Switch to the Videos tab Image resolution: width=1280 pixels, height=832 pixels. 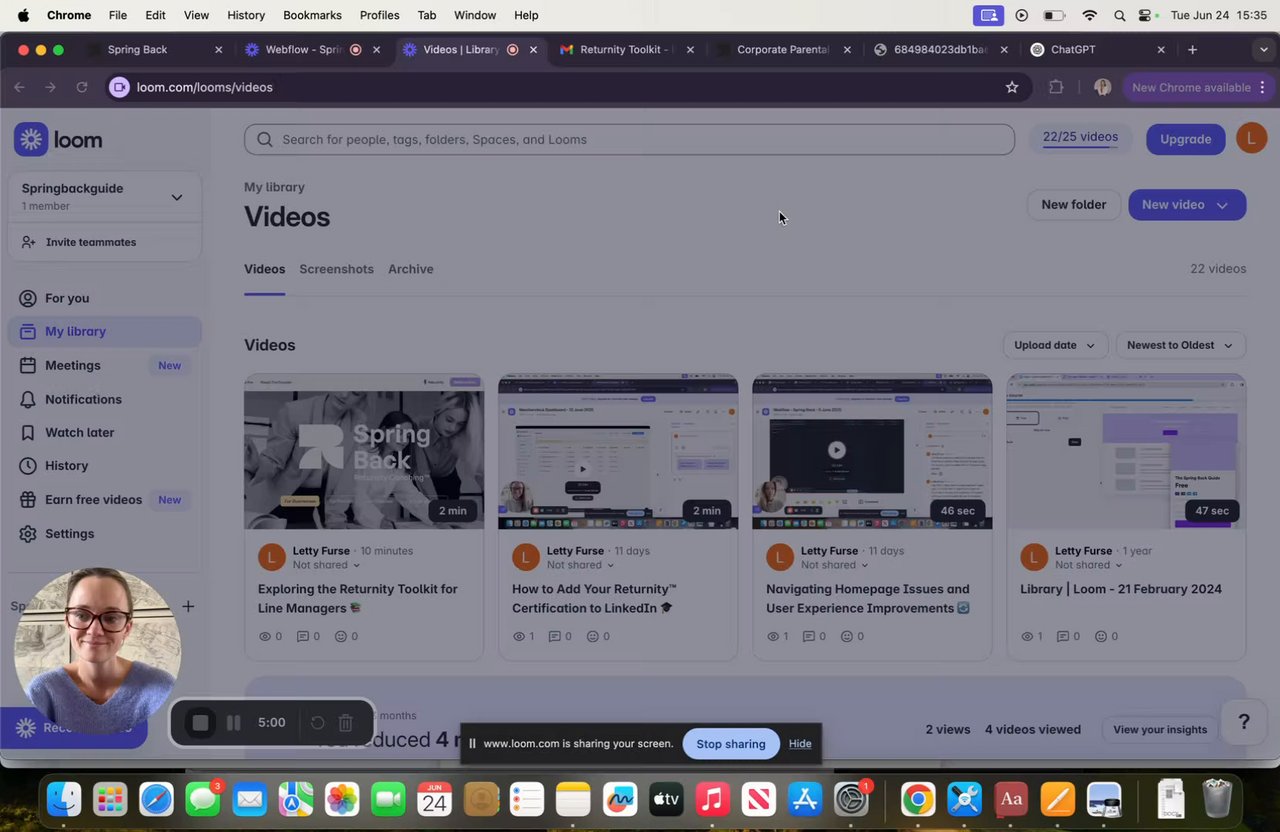(x=264, y=269)
